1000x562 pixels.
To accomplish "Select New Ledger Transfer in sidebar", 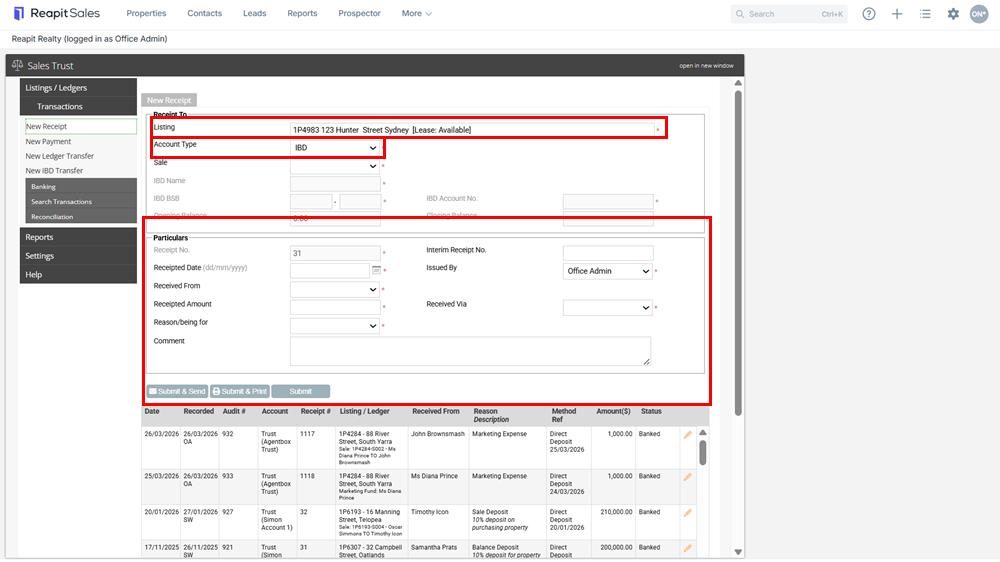I will click(x=59, y=156).
